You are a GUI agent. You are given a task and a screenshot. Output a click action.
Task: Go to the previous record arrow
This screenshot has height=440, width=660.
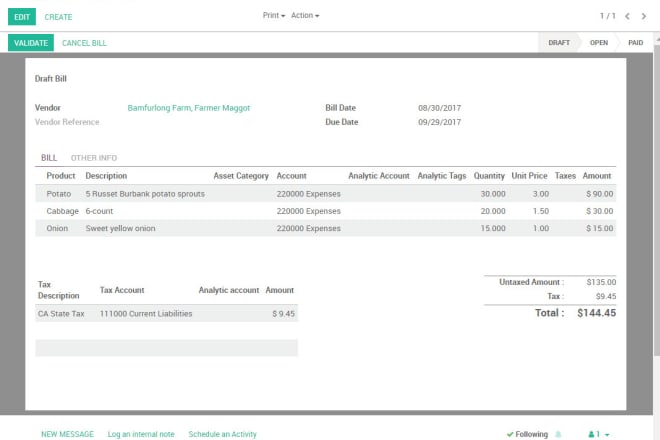pyautogui.click(x=627, y=16)
